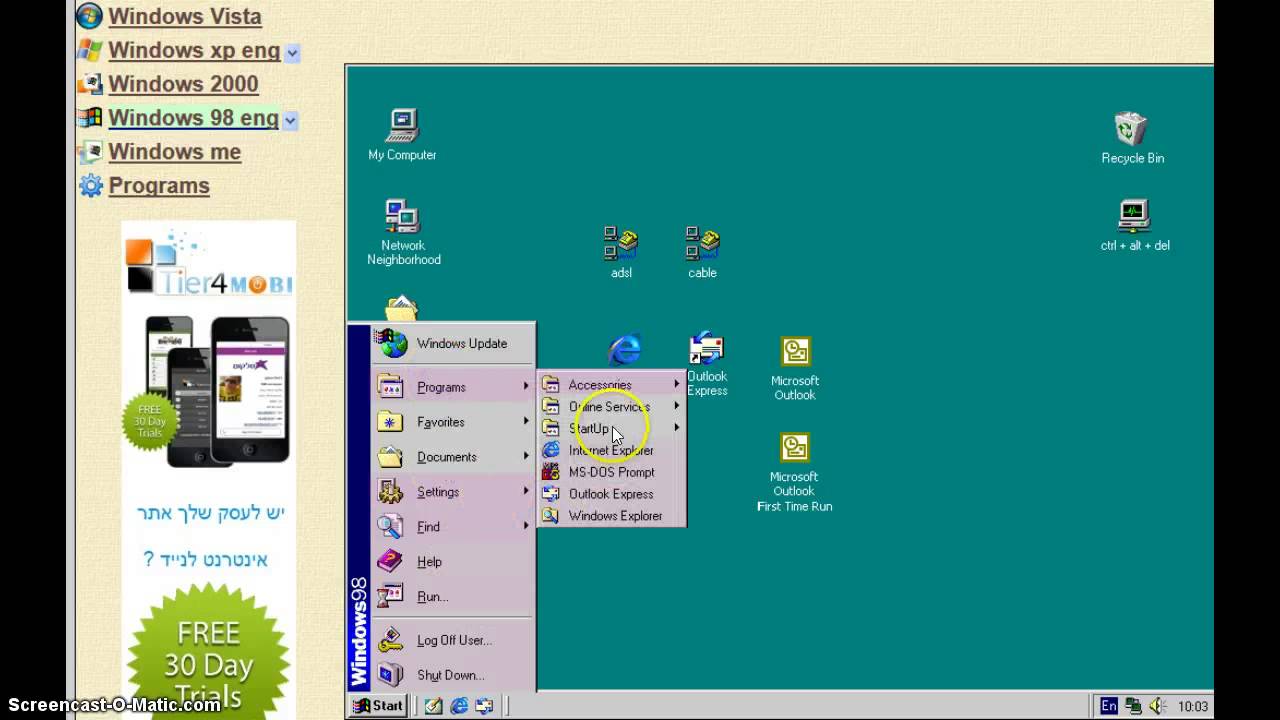The height and width of the screenshot is (720, 1280).
Task: Select the Outlook Express desktop icon
Action: coord(707,365)
